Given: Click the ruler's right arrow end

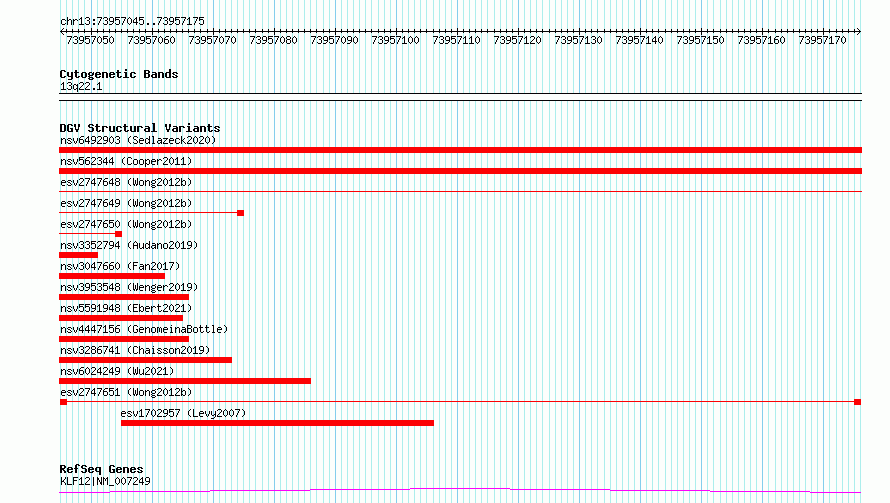Looking at the screenshot, I should coord(859,31).
